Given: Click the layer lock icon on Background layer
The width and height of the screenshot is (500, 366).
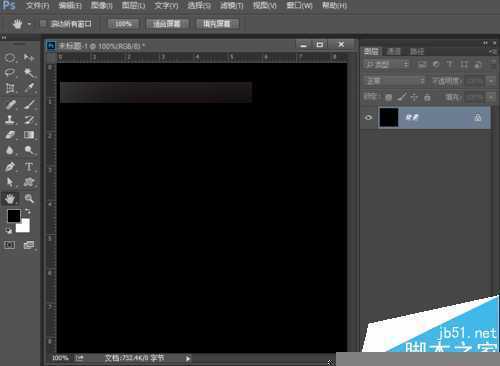Looking at the screenshot, I should [477, 117].
